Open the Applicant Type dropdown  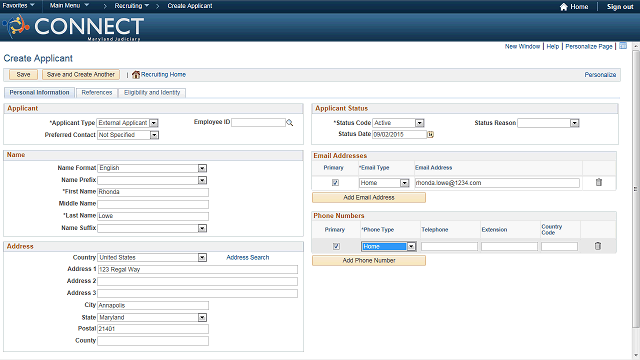coord(153,123)
